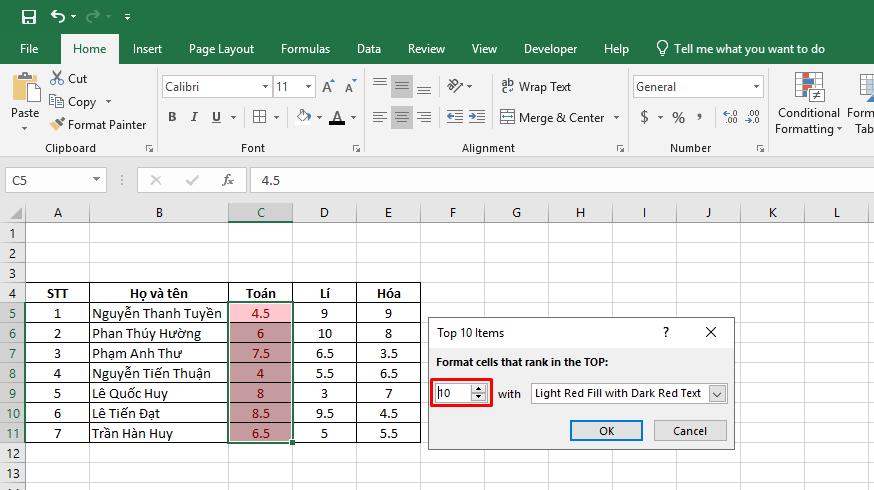Screen dimensions: 874x490
Task: Decrease font size
Action: pyautogui.click(x=350, y=86)
